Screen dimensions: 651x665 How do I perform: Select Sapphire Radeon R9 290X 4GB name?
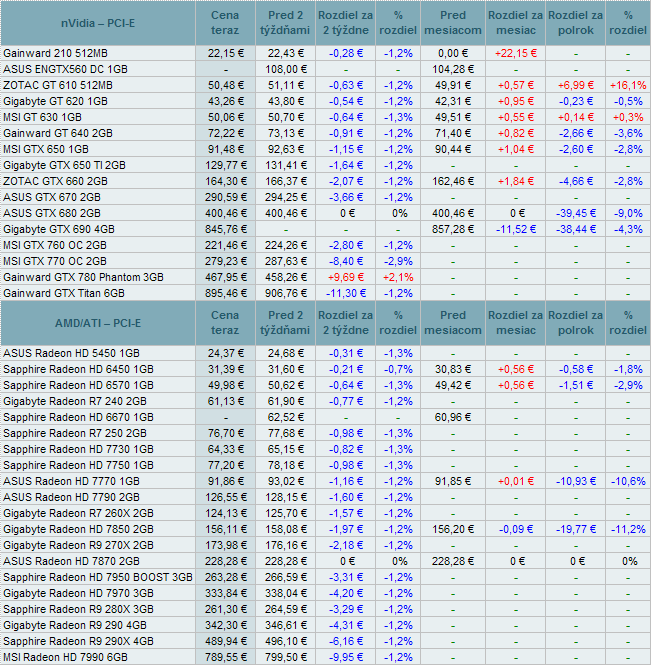point(78,642)
